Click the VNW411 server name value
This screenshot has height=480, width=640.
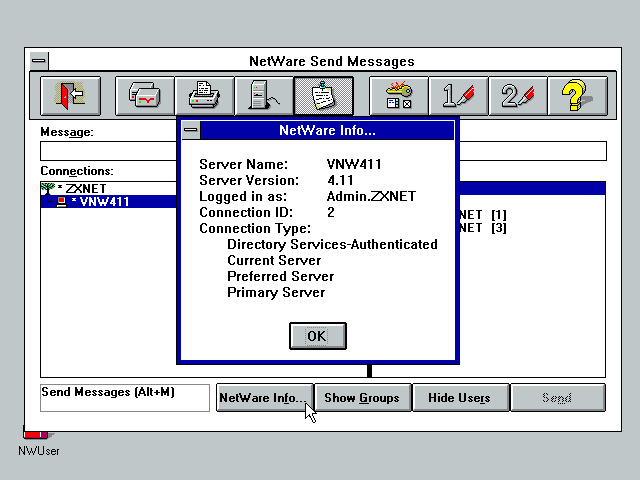pyautogui.click(x=354, y=164)
